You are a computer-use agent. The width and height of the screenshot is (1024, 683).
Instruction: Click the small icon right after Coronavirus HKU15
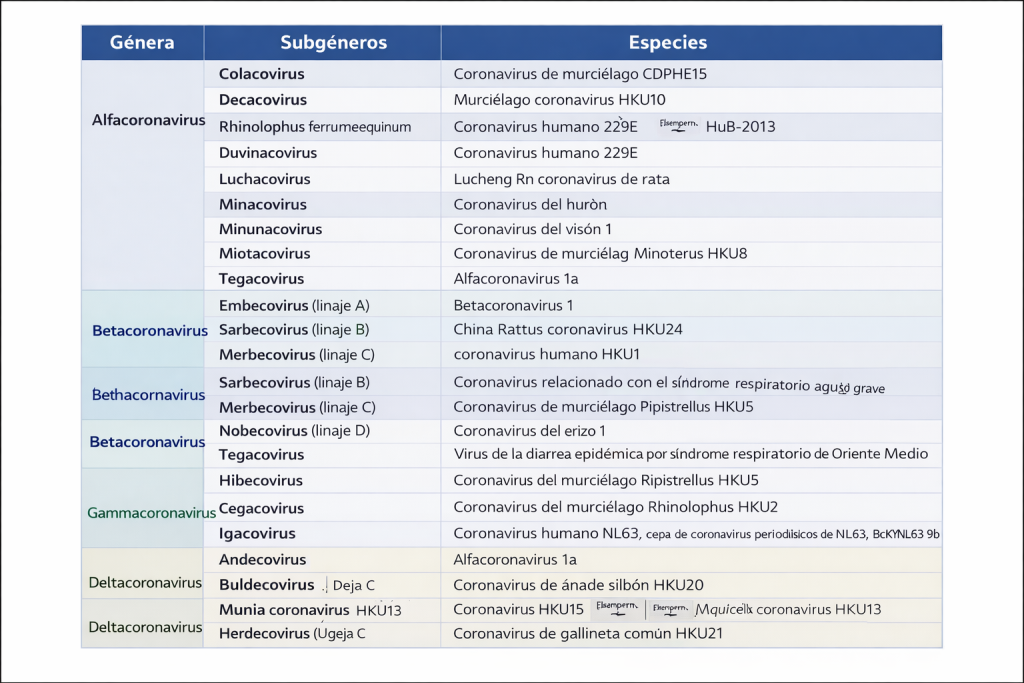click(x=614, y=608)
